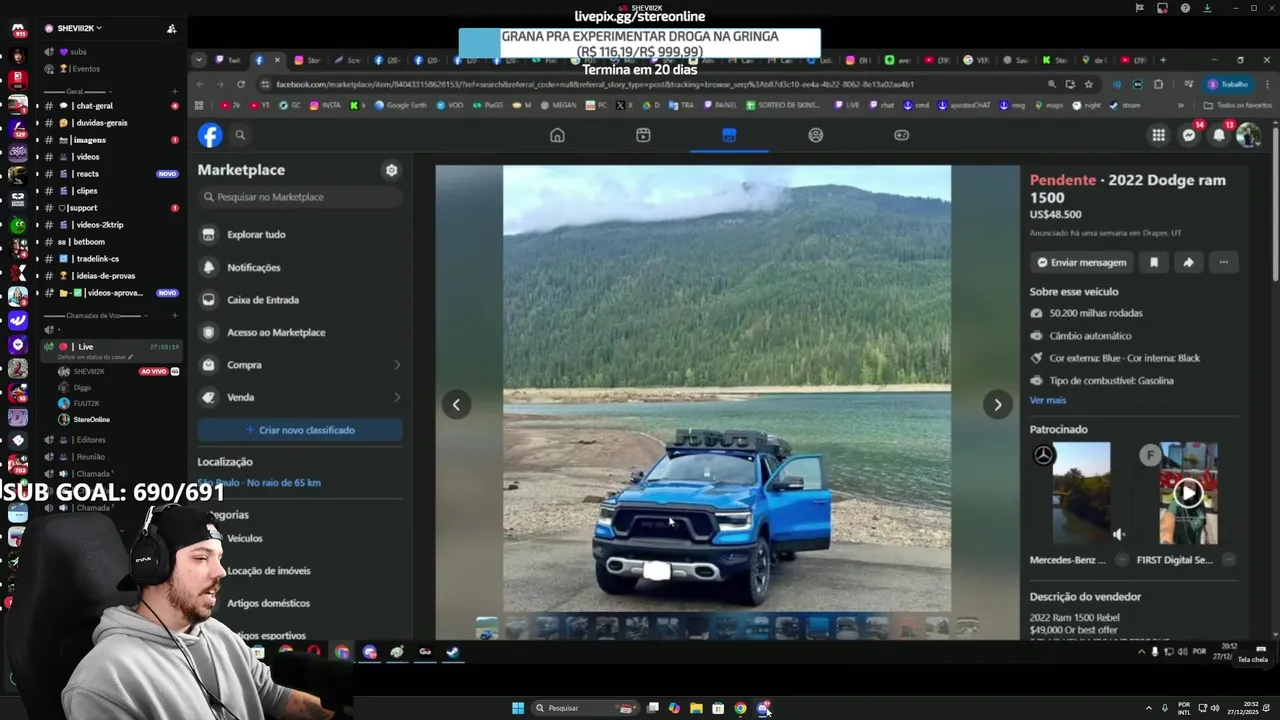Open the reacts Discord channel

click(110, 174)
